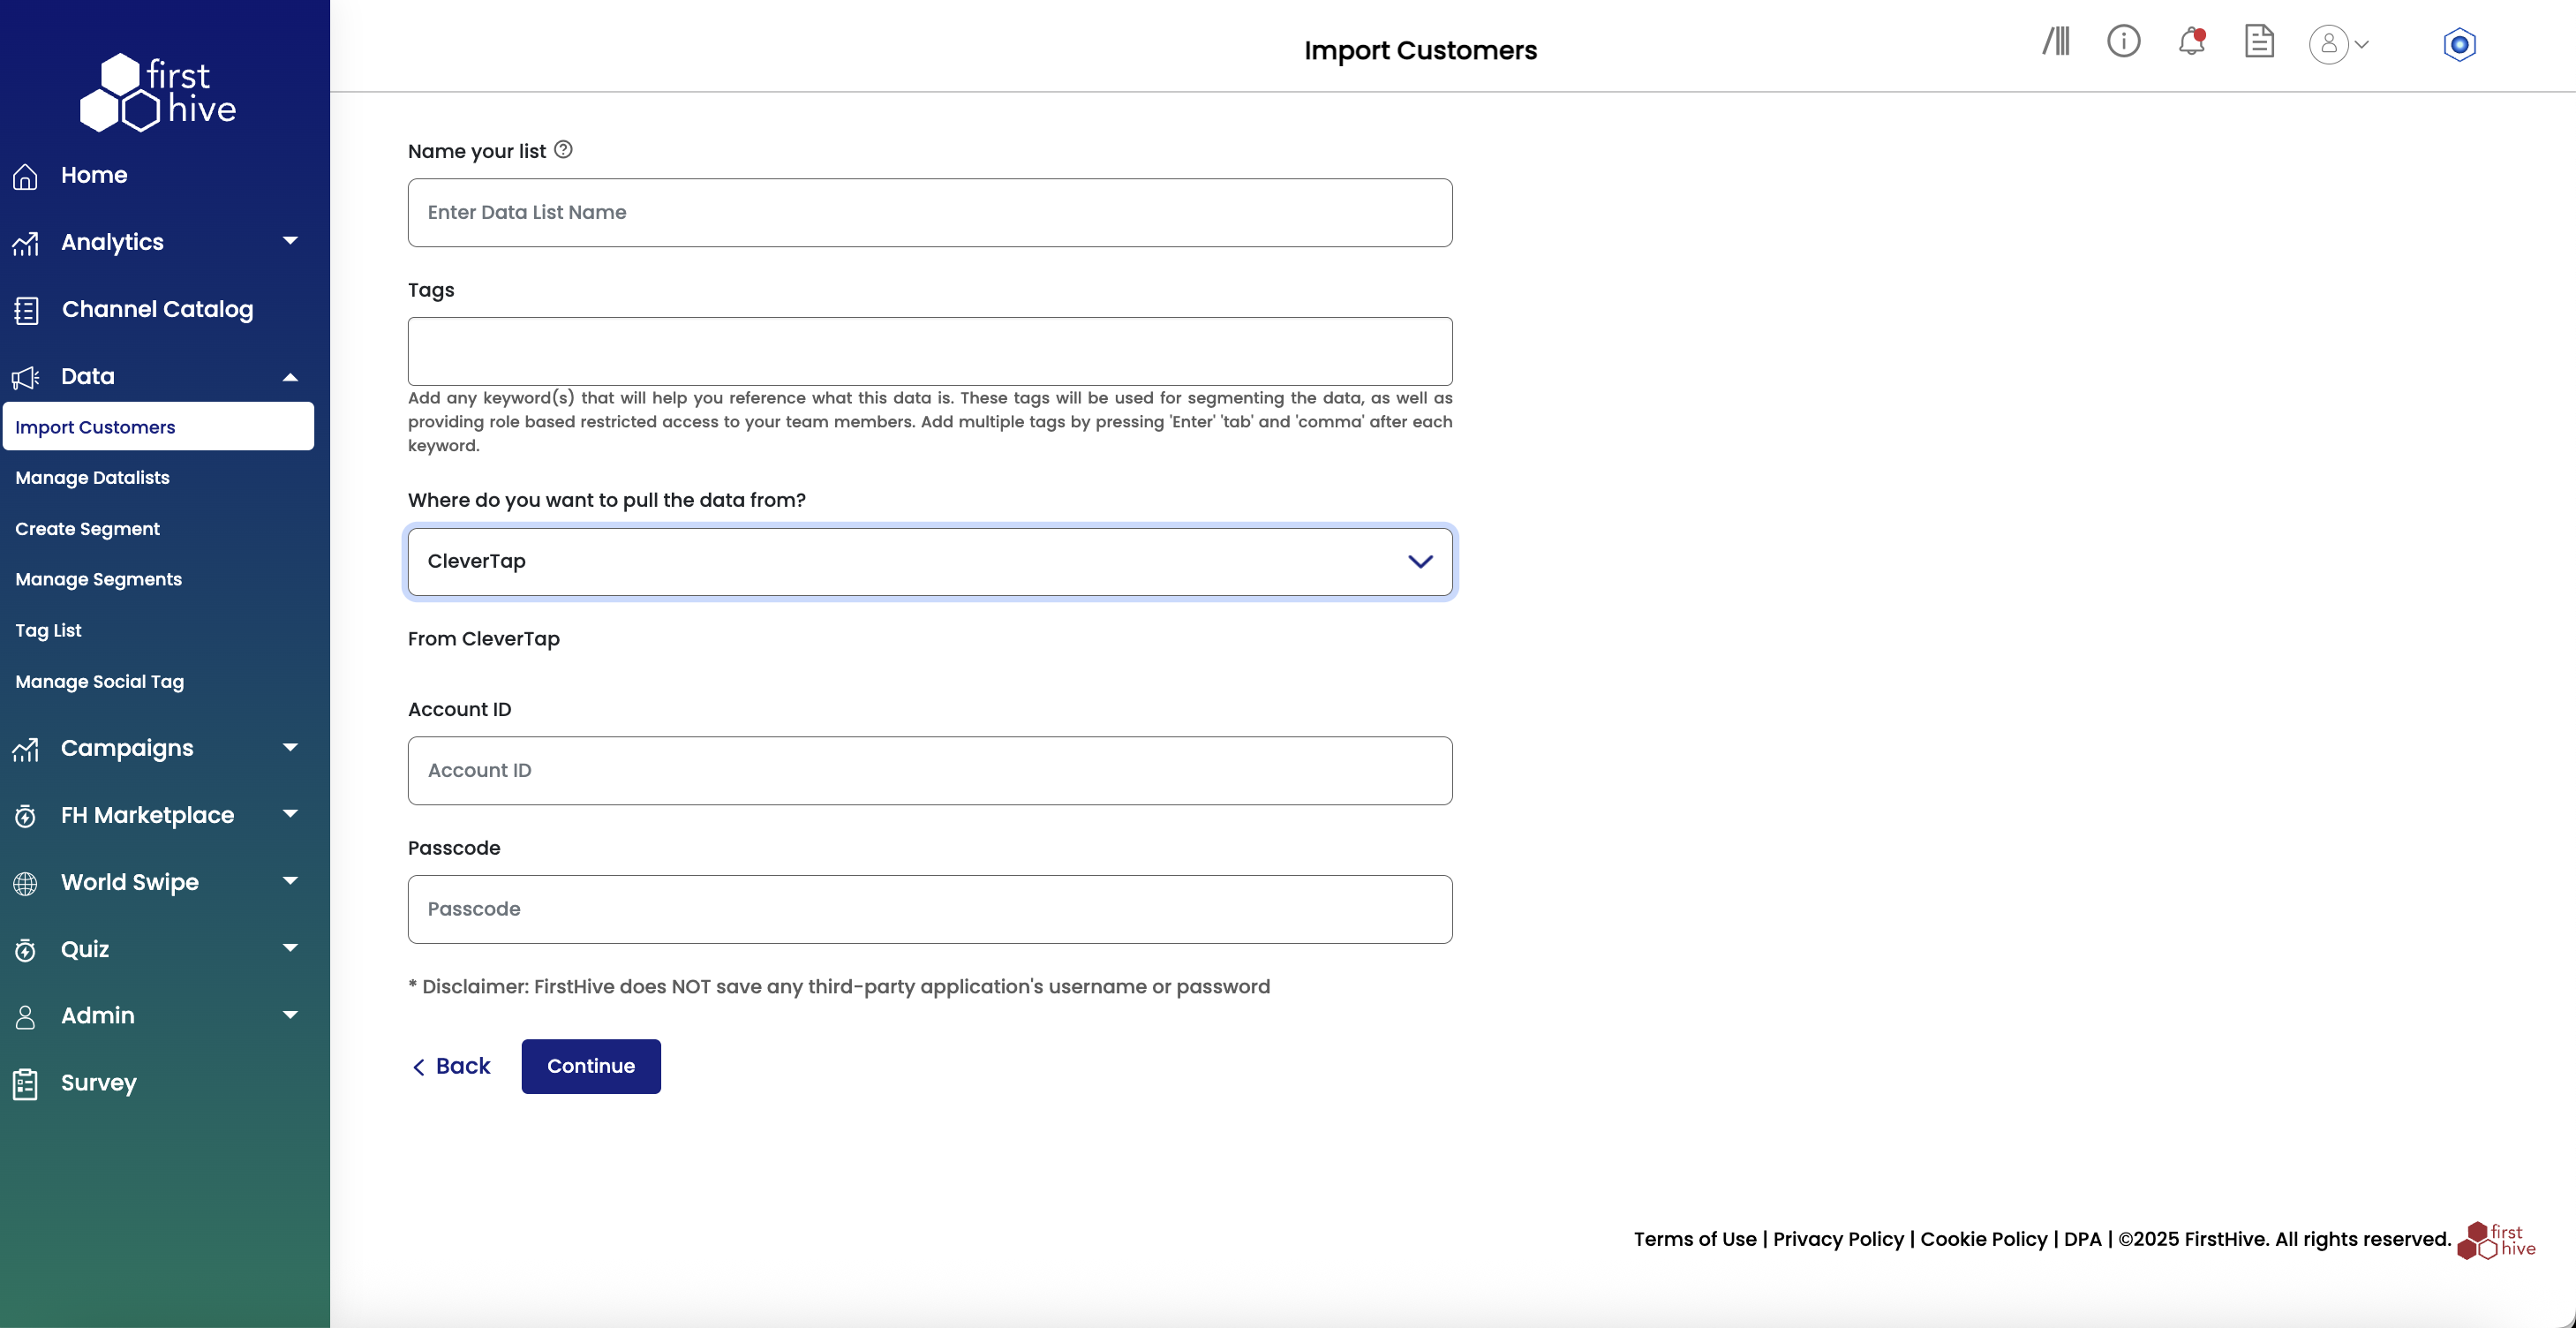Open Tag List
2576x1328 pixels.
[x=48, y=631]
